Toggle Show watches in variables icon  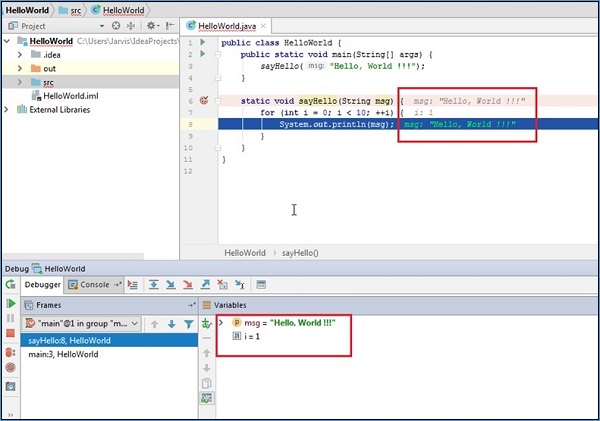[x=207, y=398]
